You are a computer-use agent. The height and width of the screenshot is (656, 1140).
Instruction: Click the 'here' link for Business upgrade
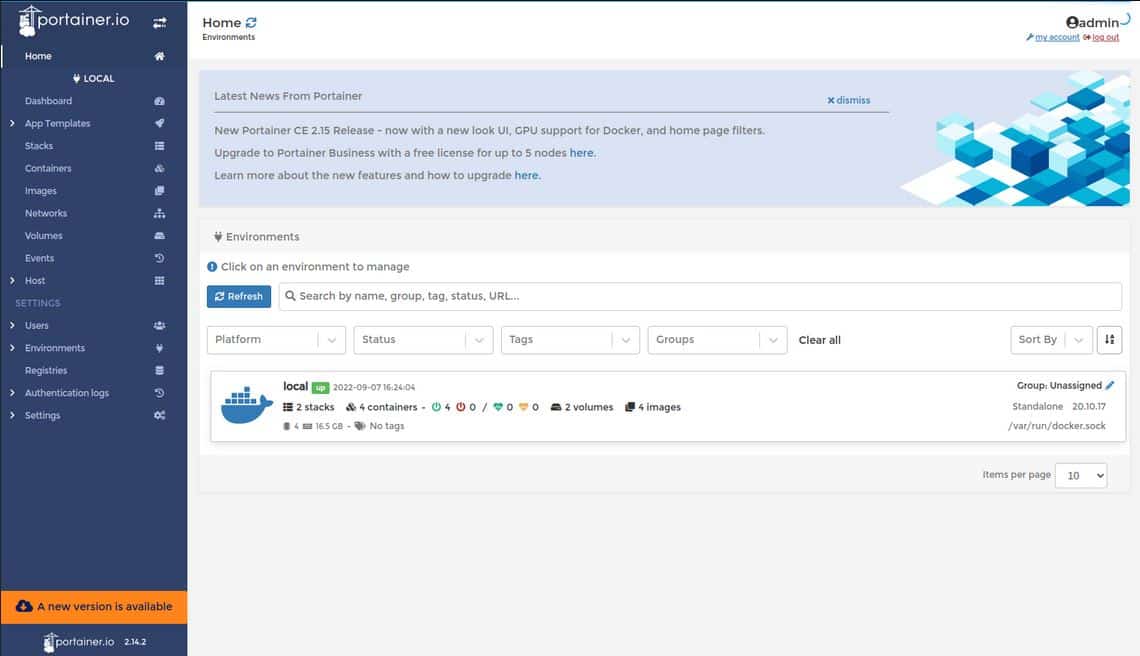(582, 153)
